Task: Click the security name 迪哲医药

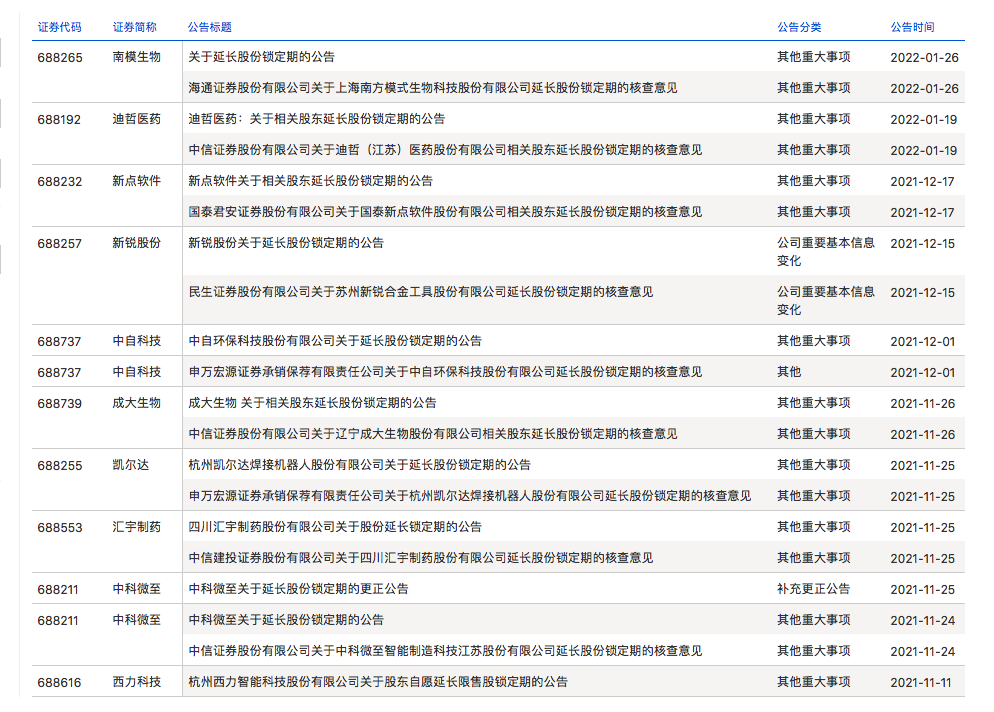Action: (x=137, y=119)
